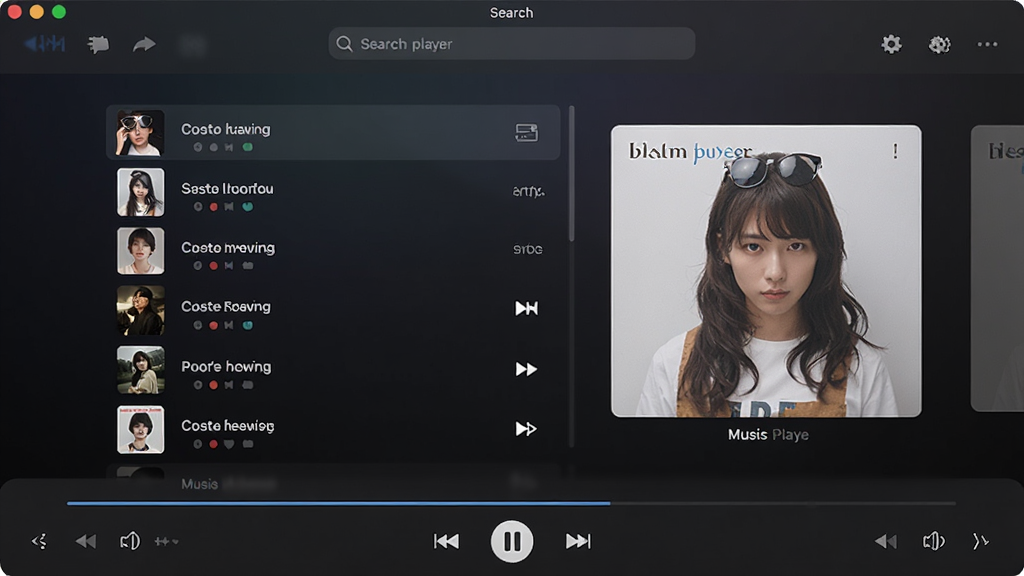Viewport: 1024px width, 576px height.
Task: Click queue icon on Costo luaving row
Action: point(526,133)
